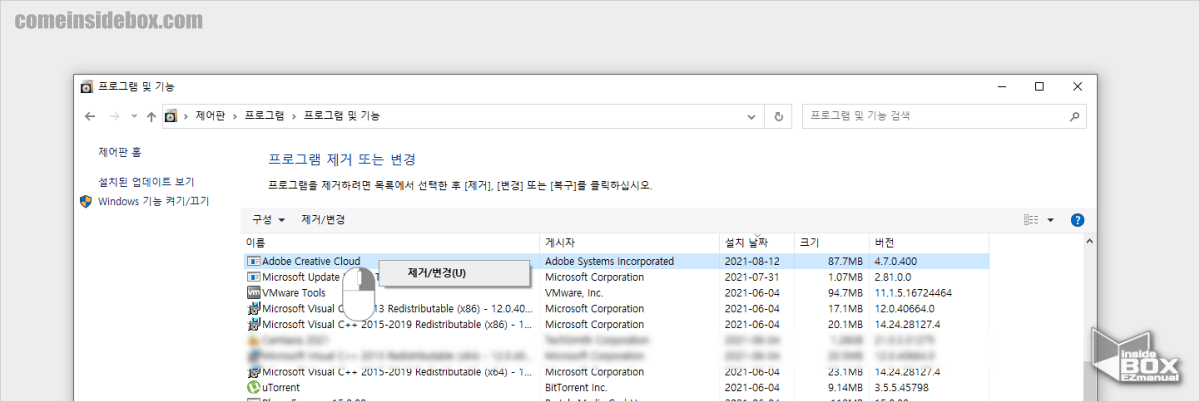
Task: Click the Microsoft Update row icon
Action: click(x=253, y=277)
